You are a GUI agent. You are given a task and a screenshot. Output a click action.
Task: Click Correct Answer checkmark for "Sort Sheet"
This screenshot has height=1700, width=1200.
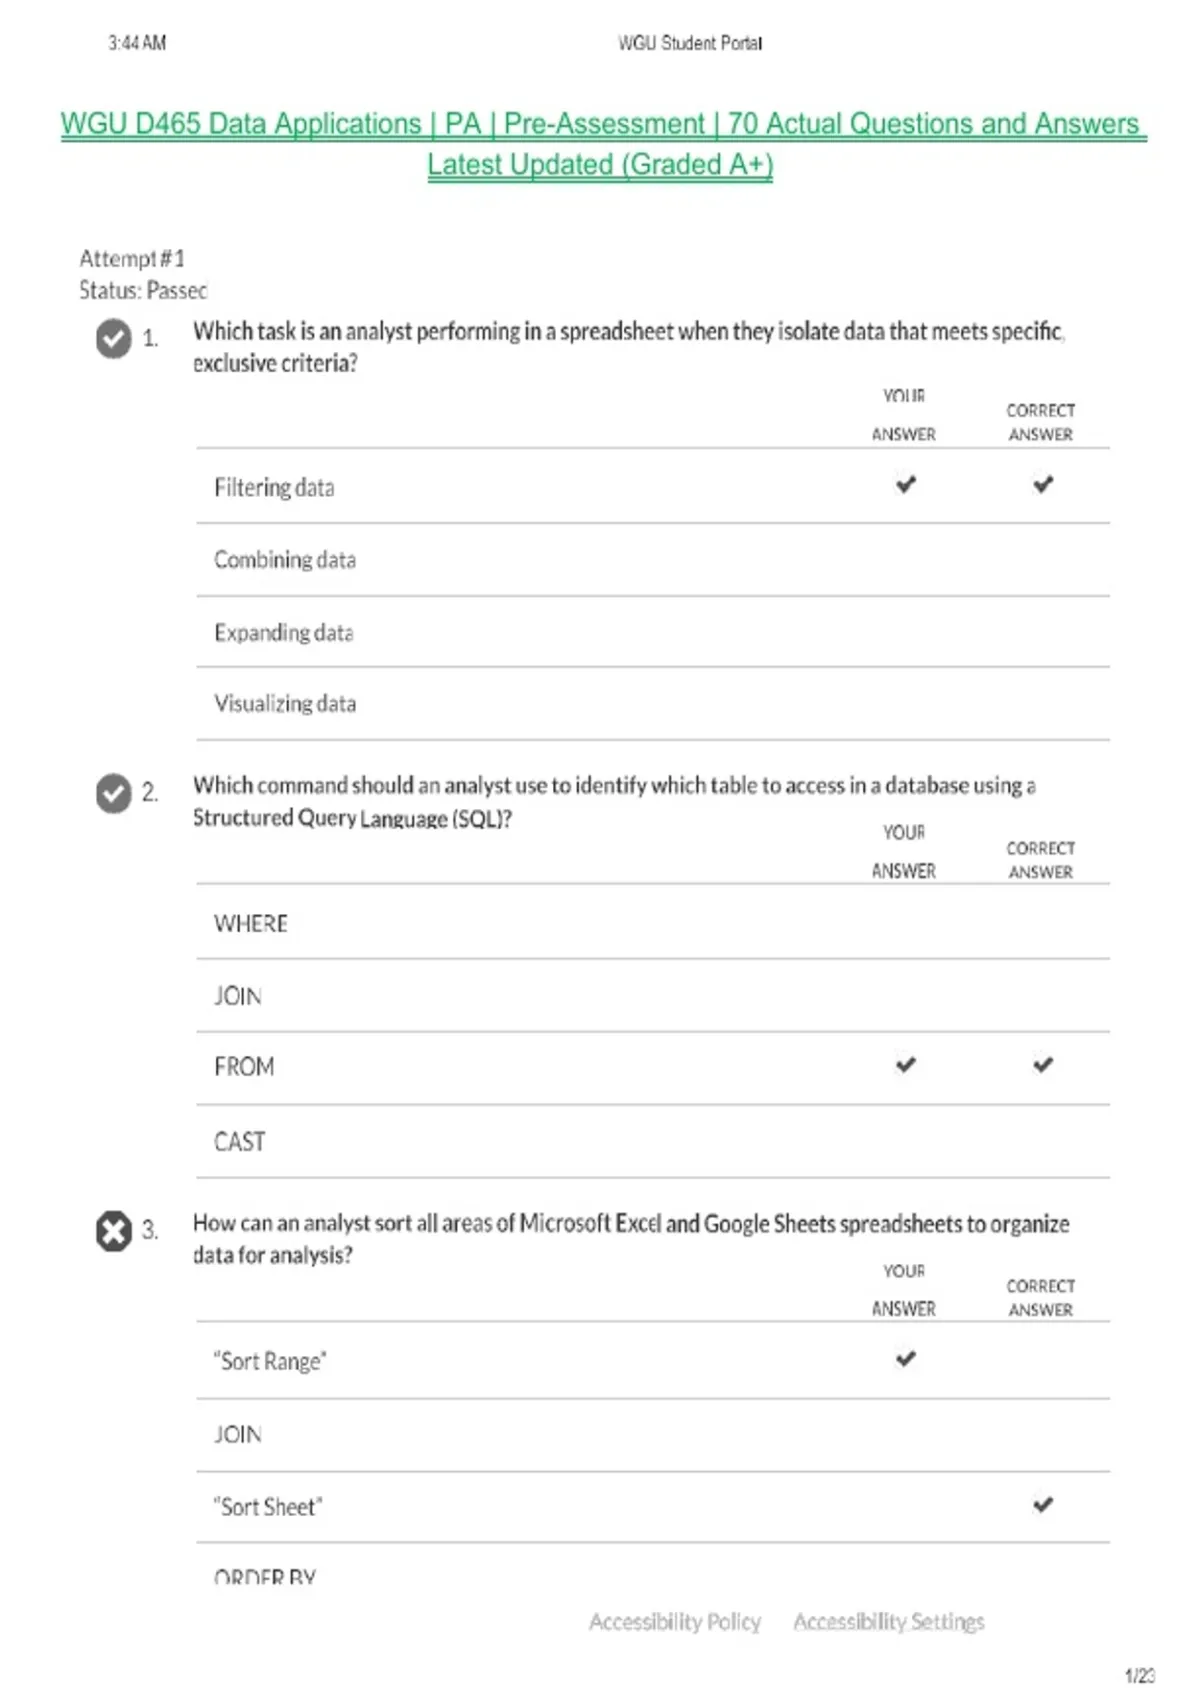pos(1043,1505)
